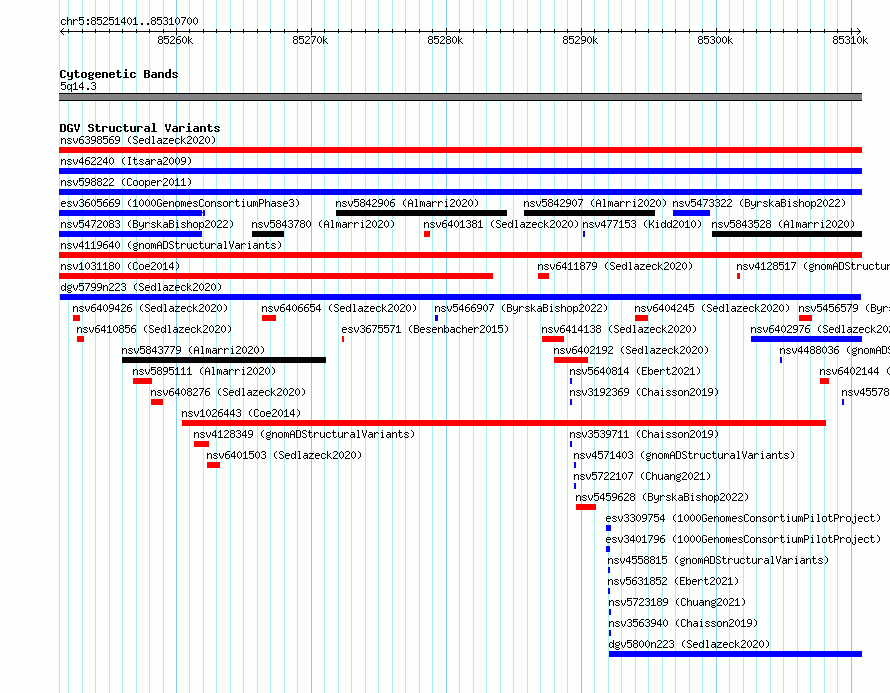This screenshot has width=890, height=693.
Task: Open nsv6401503 (Sedlazeck2020) label
Action: [284, 455]
